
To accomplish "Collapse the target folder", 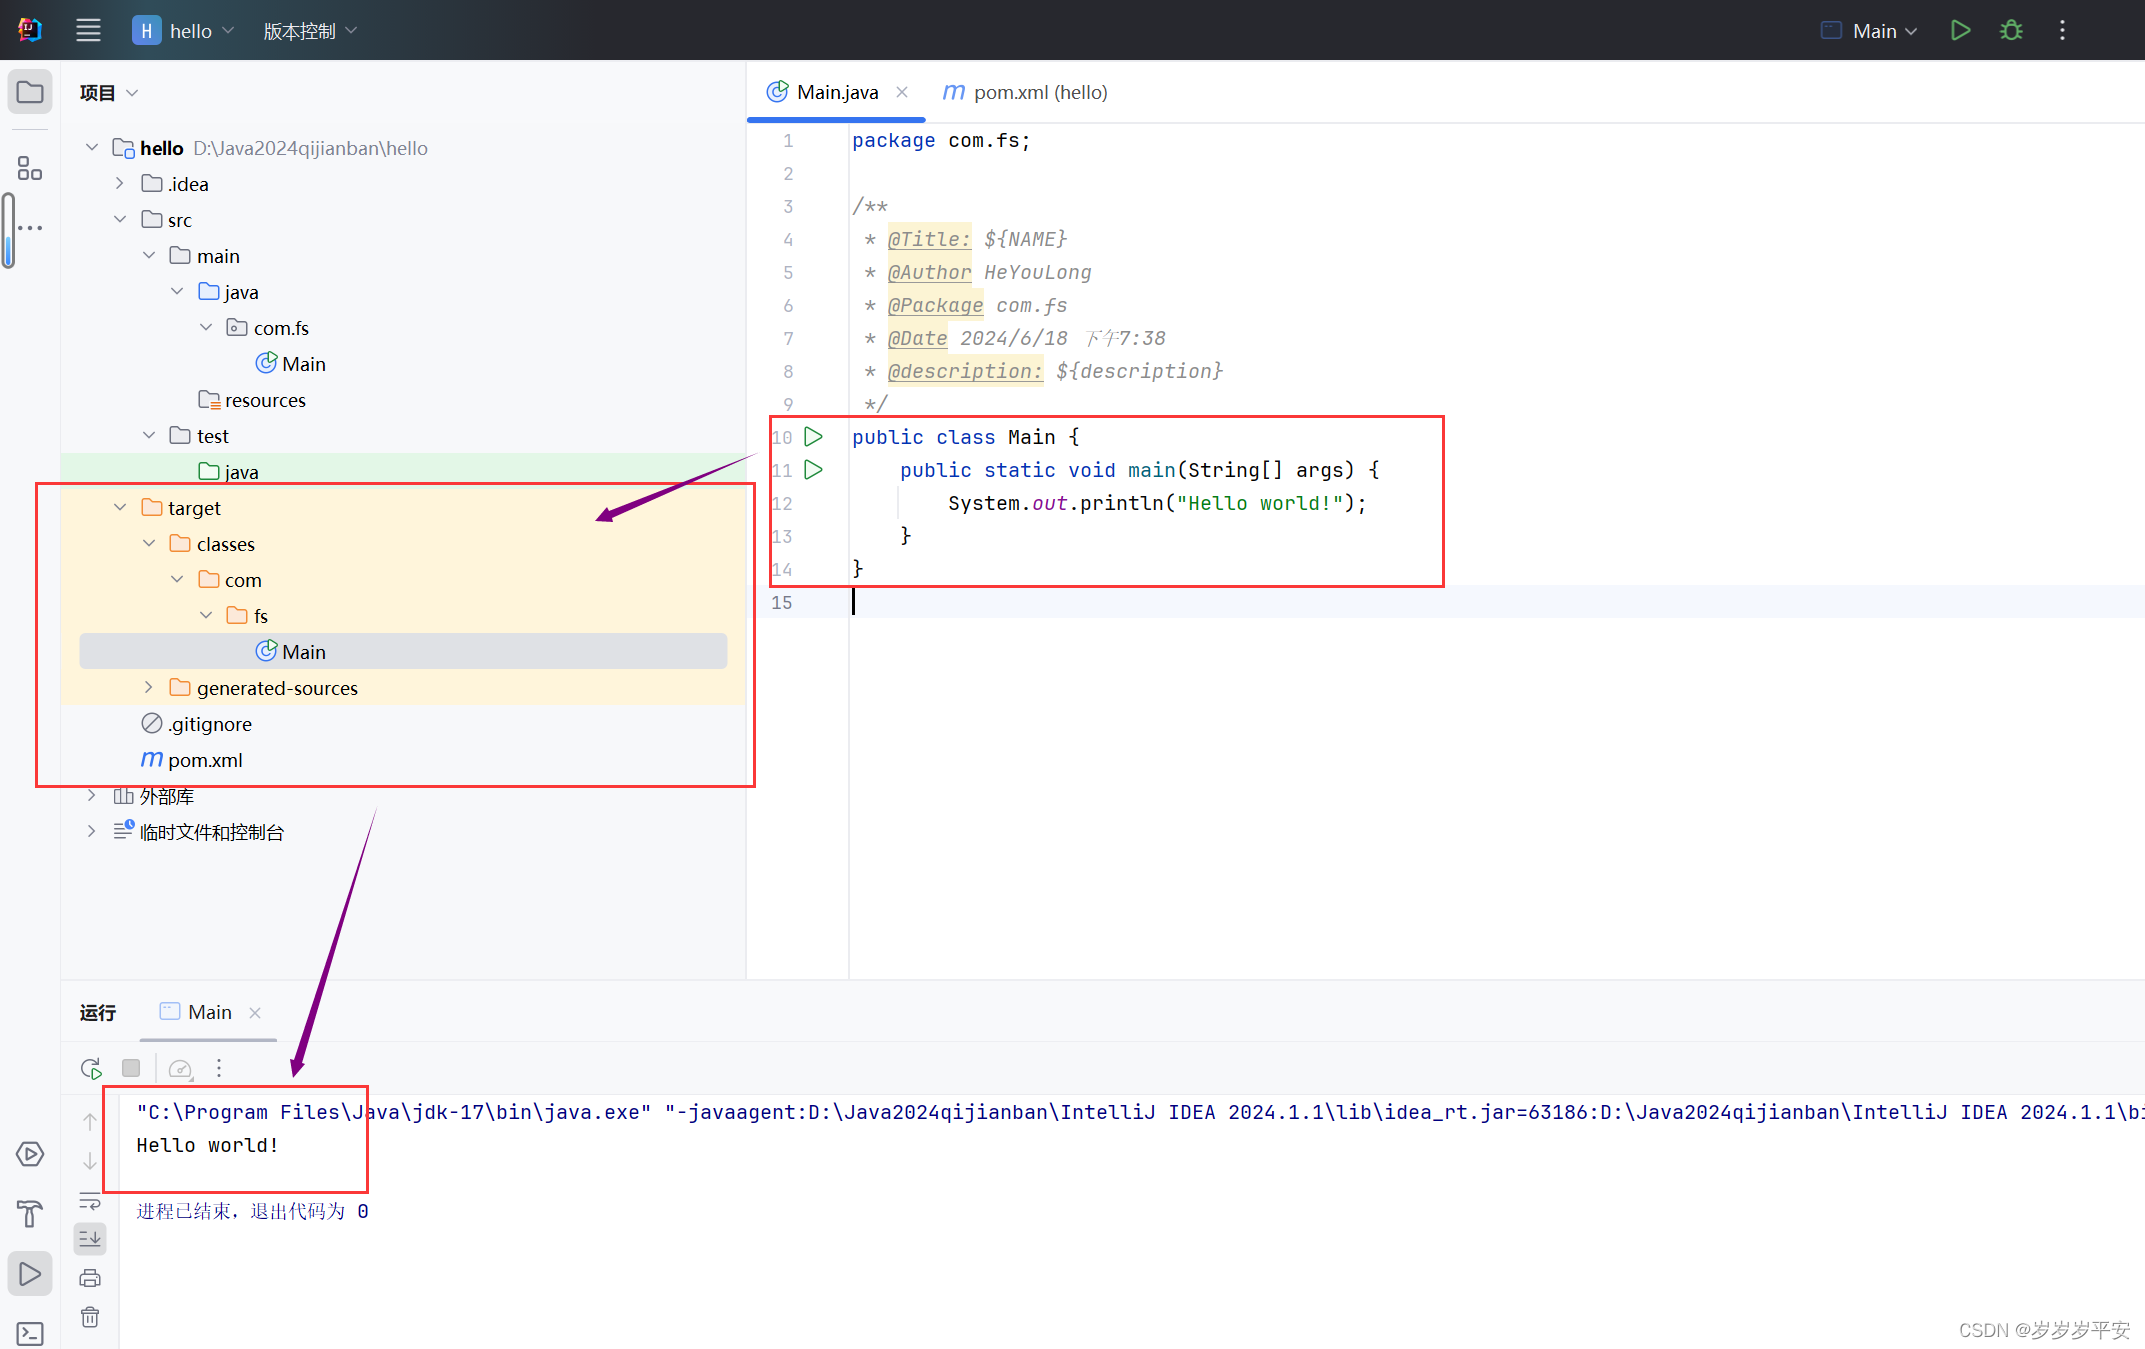I will tap(120, 508).
